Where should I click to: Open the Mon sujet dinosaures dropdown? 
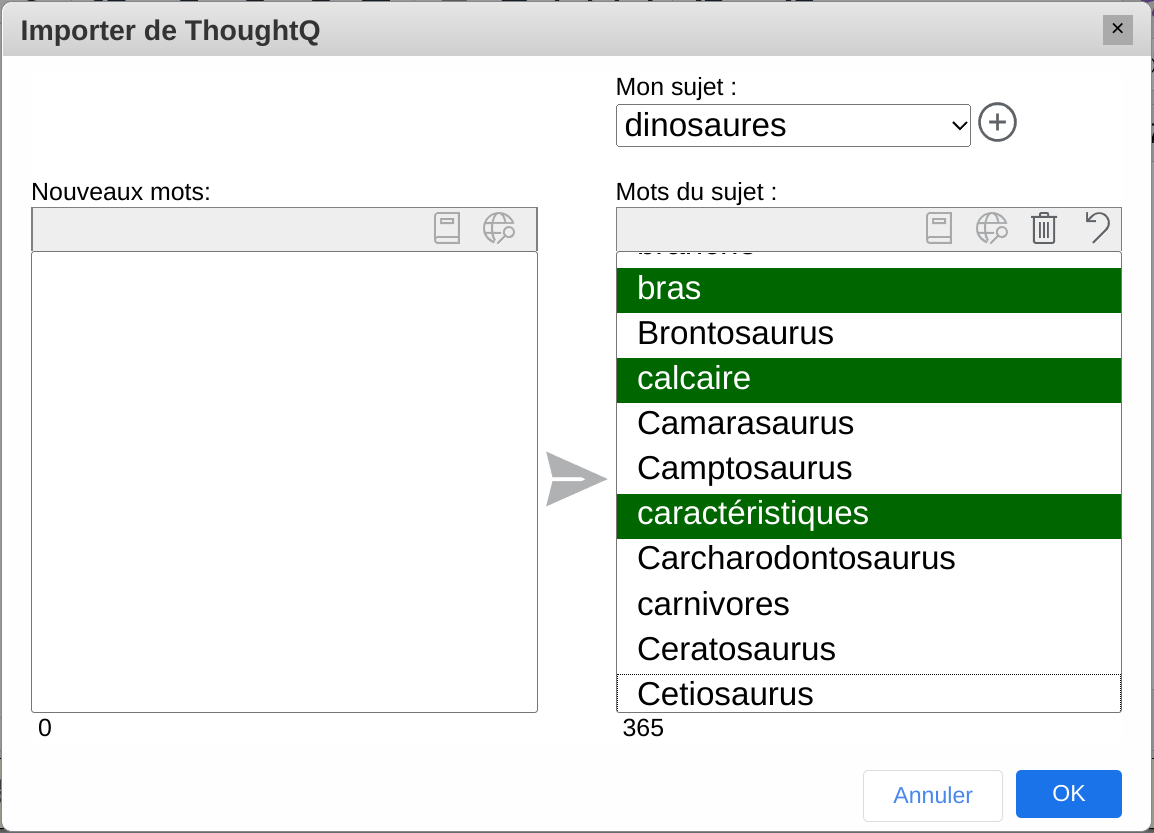[793, 126]
